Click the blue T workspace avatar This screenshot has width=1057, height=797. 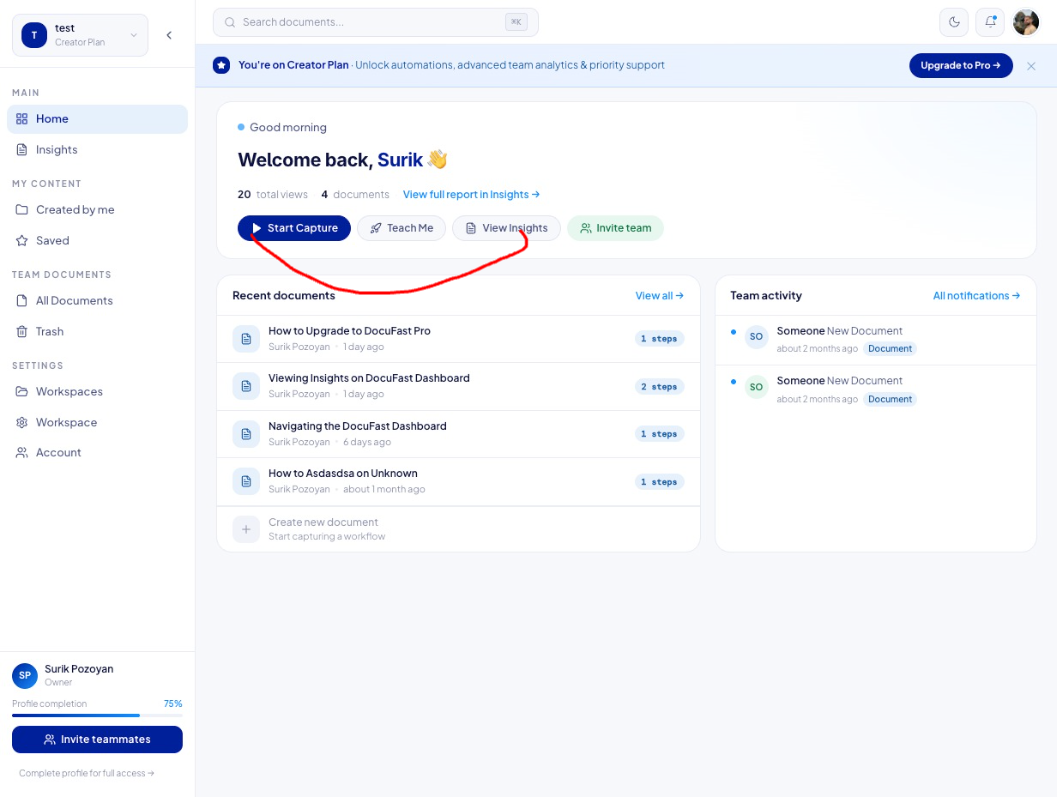tap(34, 35)
